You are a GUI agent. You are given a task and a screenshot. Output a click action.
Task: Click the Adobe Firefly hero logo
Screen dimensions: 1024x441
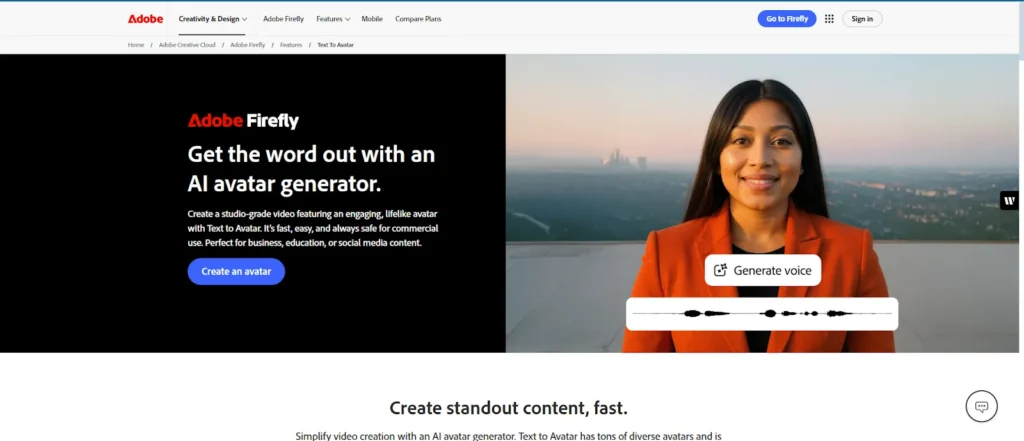click(x=243, y=121)
